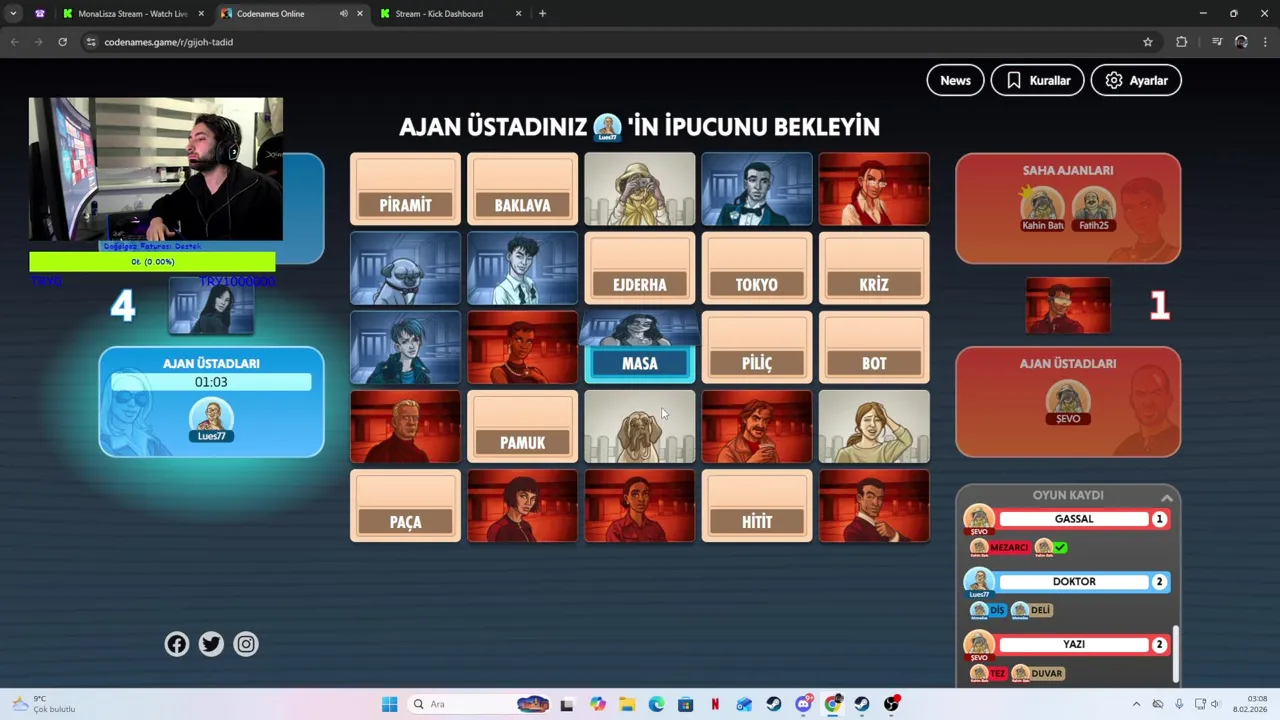The image size is (1280, 720).
Task: Click the Fatih25 player avatar
Action: (1093, 208)
